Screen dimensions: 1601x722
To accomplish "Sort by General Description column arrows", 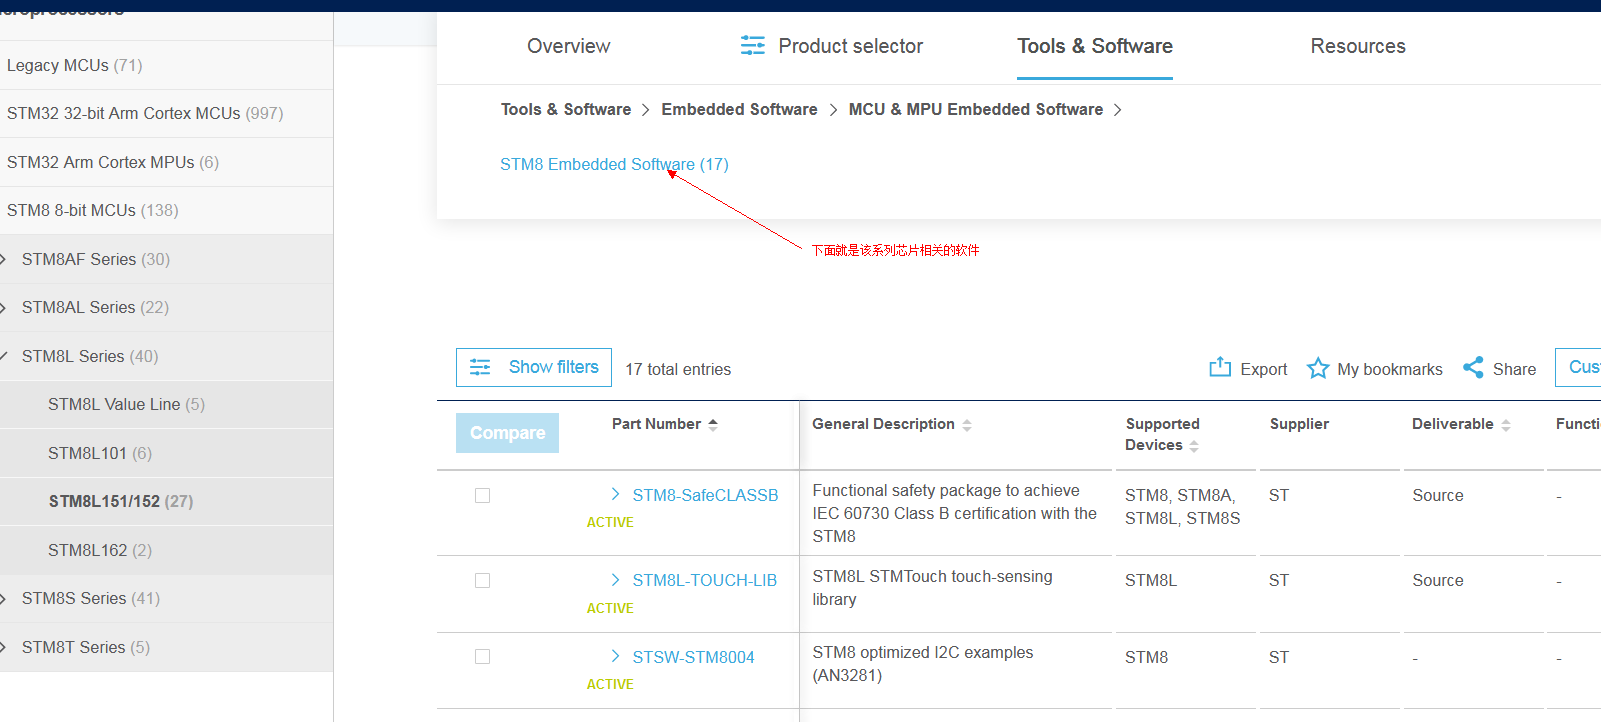I will point(967,425).
